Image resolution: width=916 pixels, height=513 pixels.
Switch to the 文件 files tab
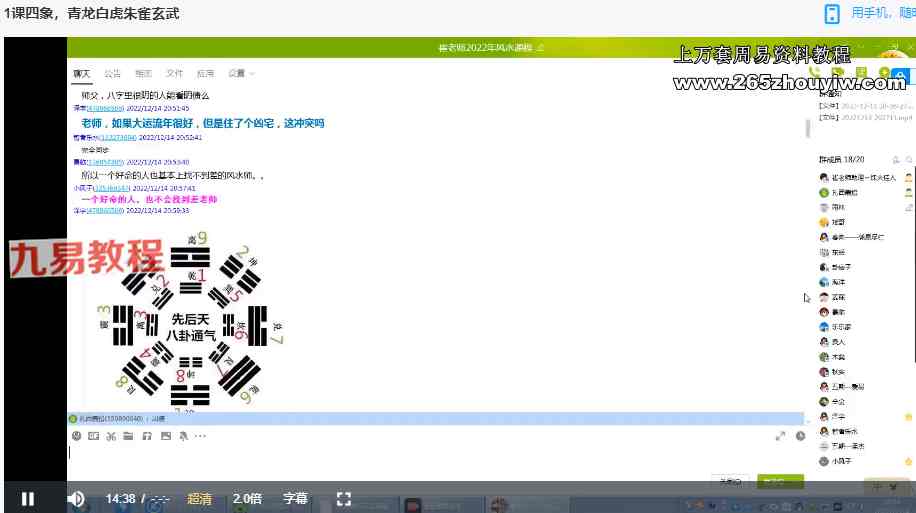[x=174, y=73]
